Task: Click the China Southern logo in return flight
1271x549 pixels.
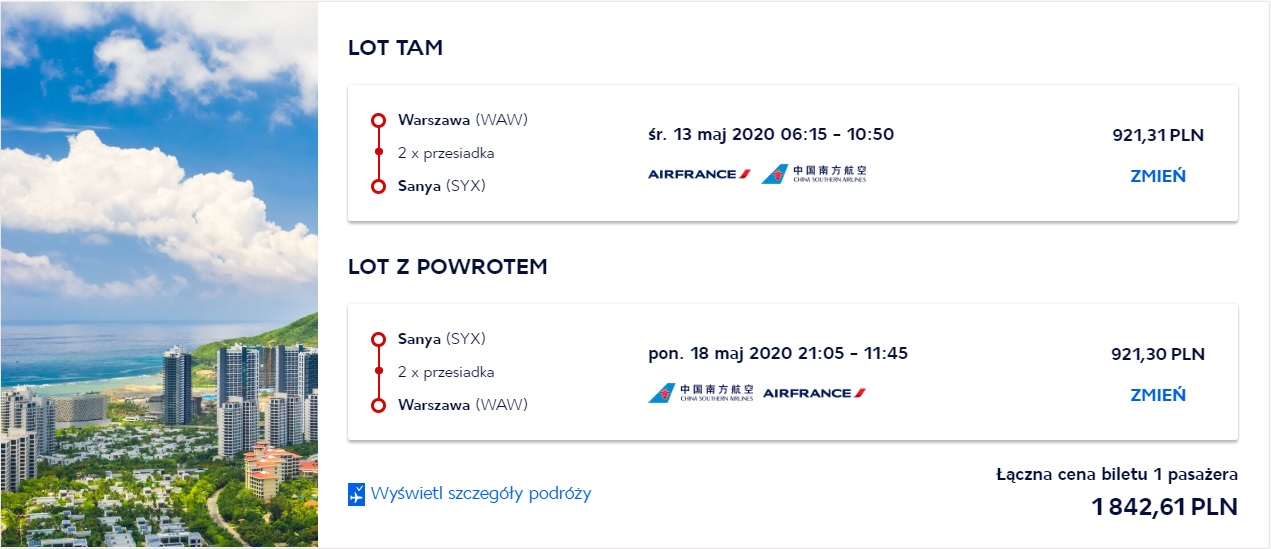Action: point(701,393)
